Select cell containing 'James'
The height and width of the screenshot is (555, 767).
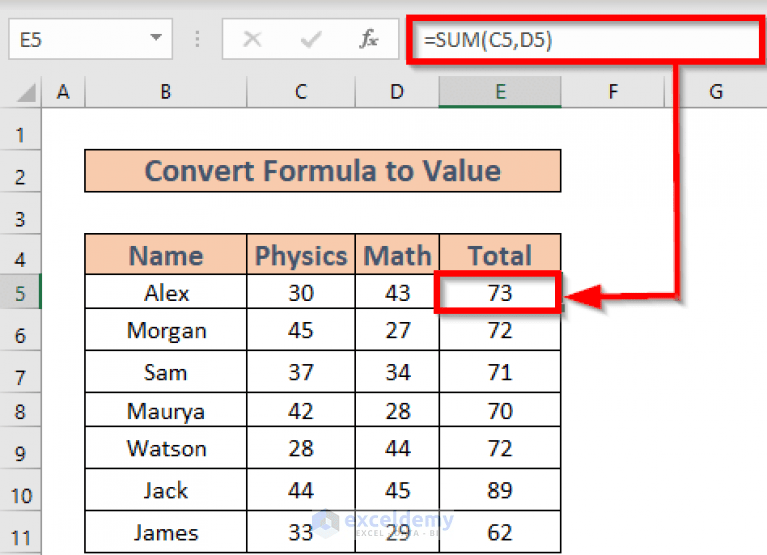tap(166, 532)
